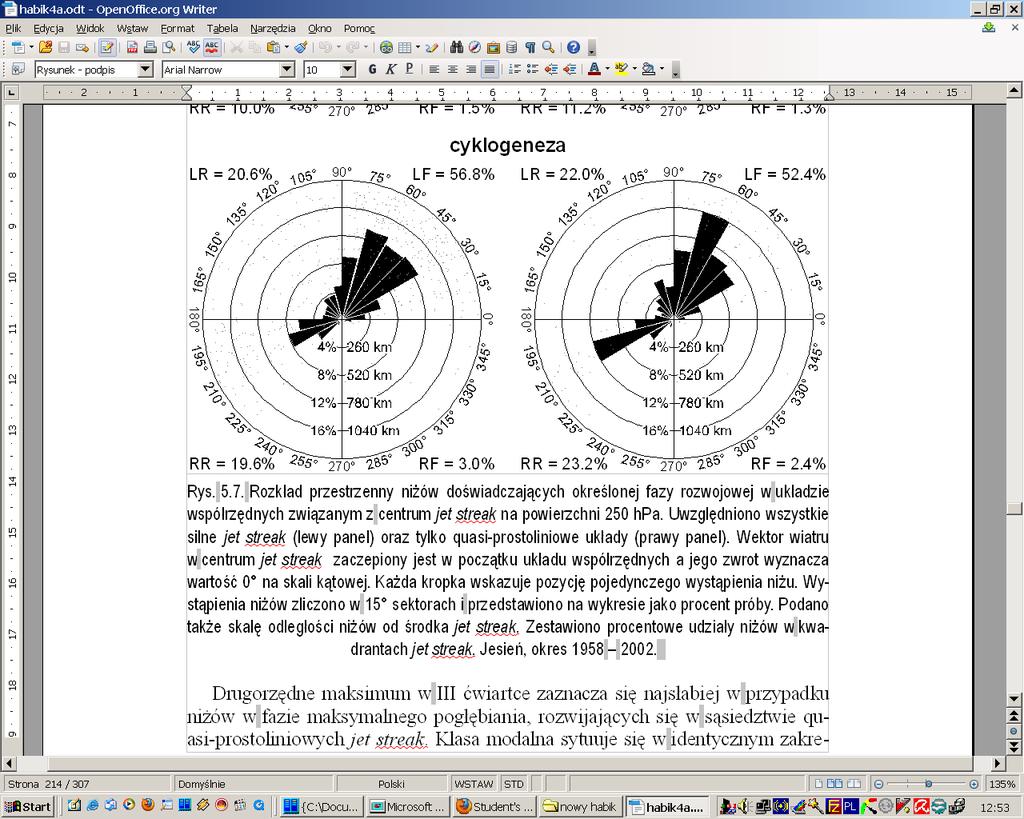Click WSTAW insert mode in status bar
Image resolution: width=1024 pixels, height=819 pixels.
(x=473, y=784)
